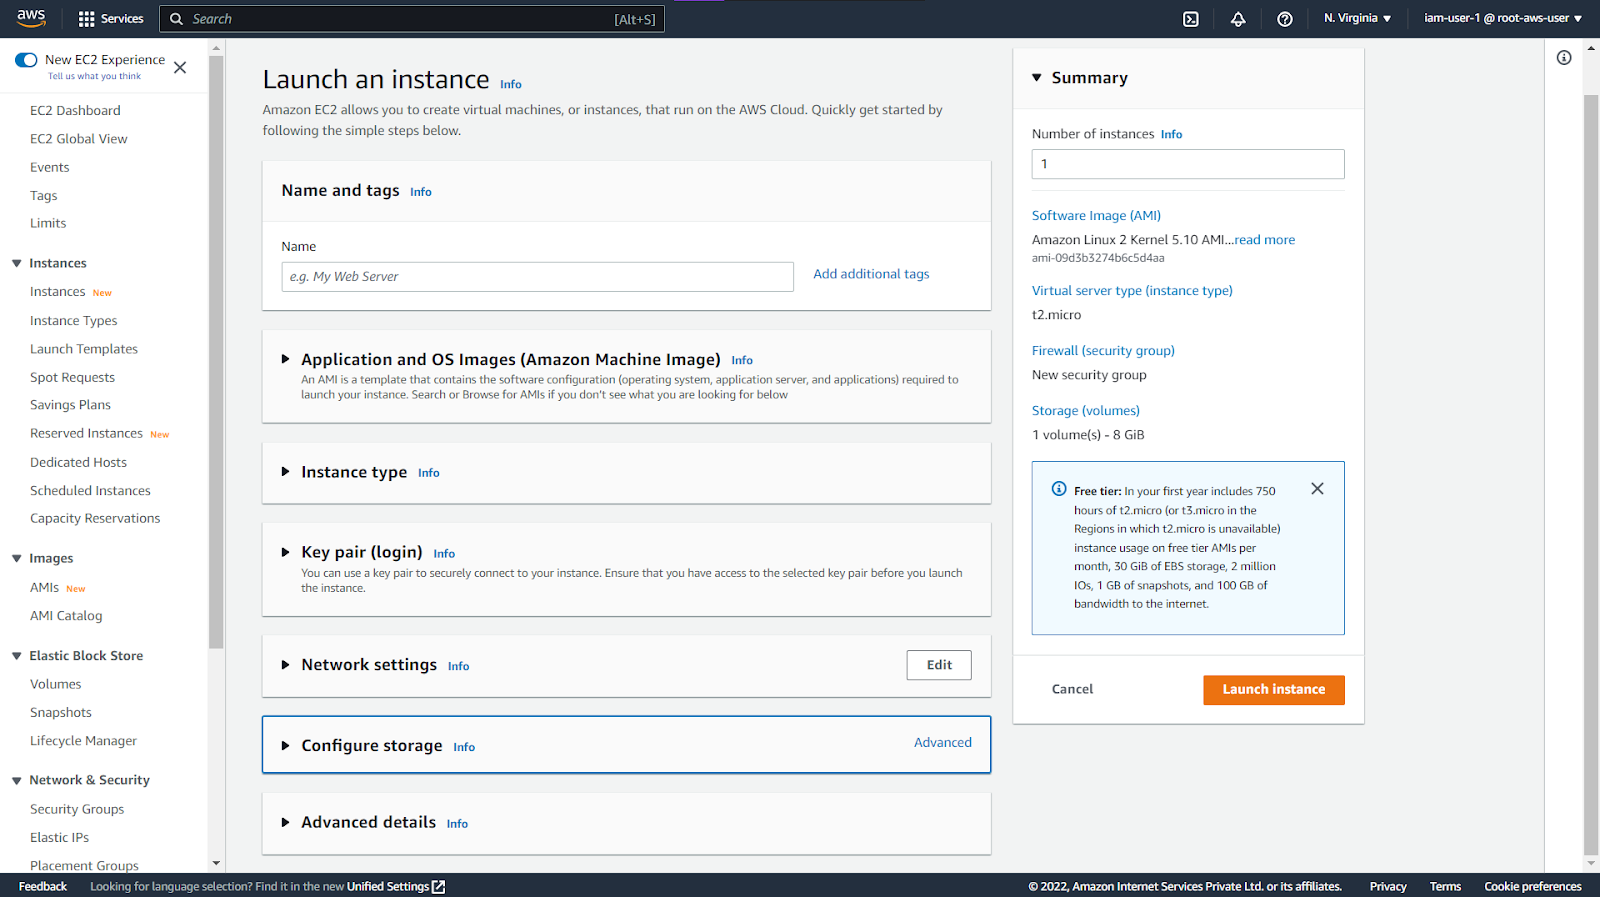Expand the Network settings section

285,665
